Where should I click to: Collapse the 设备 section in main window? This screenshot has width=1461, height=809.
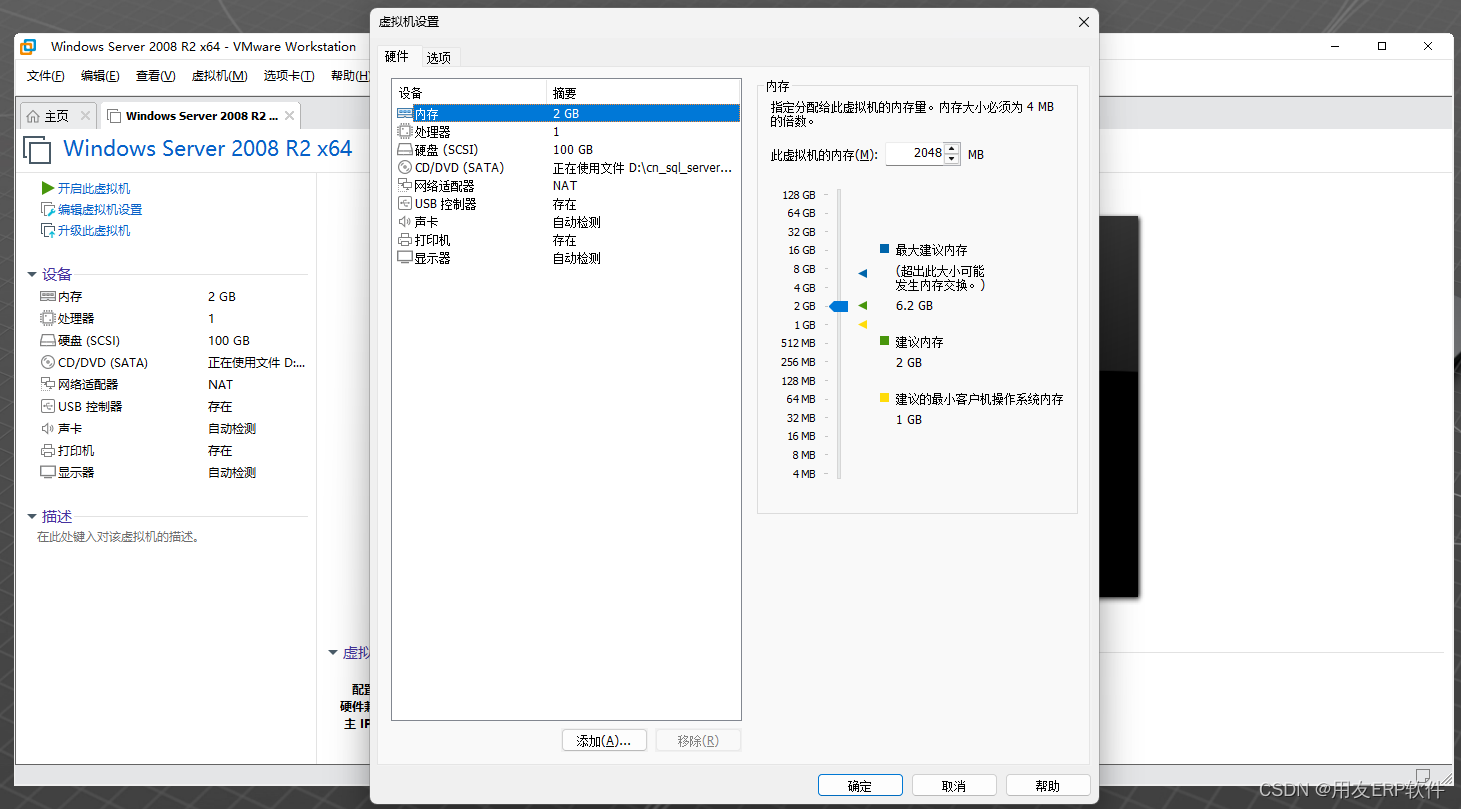tap(32, 275)
